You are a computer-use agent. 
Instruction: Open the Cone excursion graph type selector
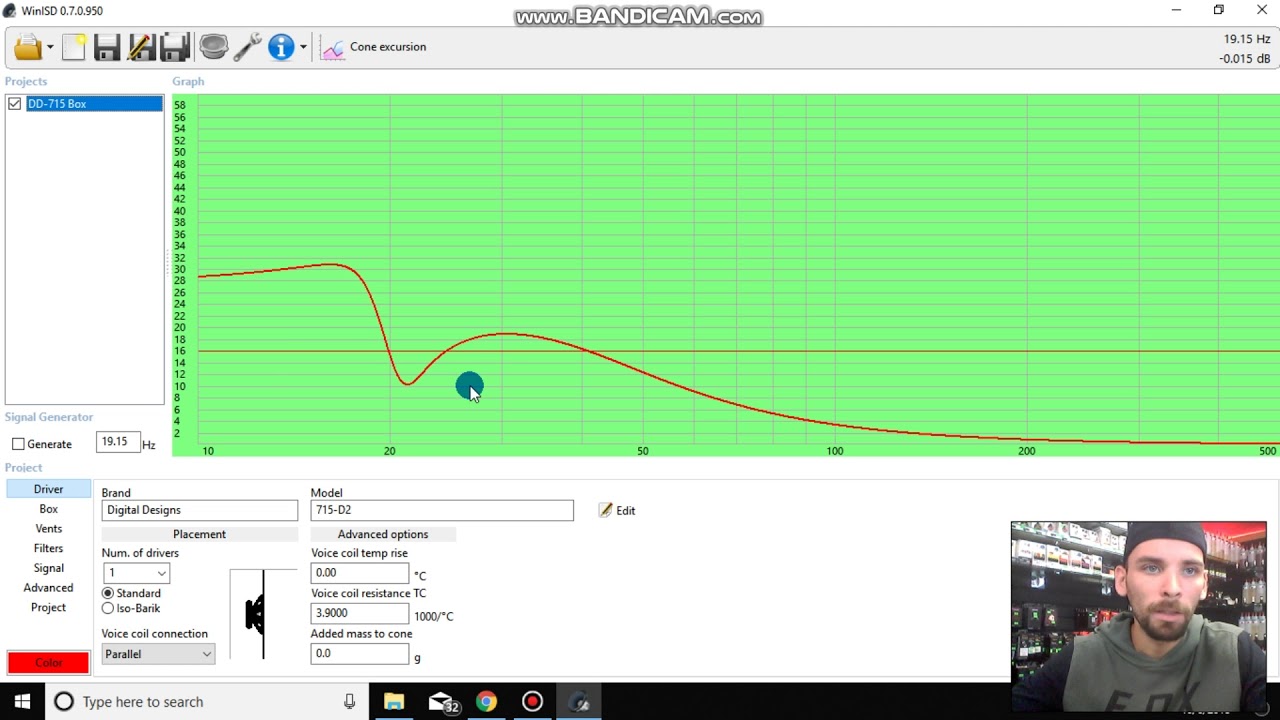[x=375, y=47]
